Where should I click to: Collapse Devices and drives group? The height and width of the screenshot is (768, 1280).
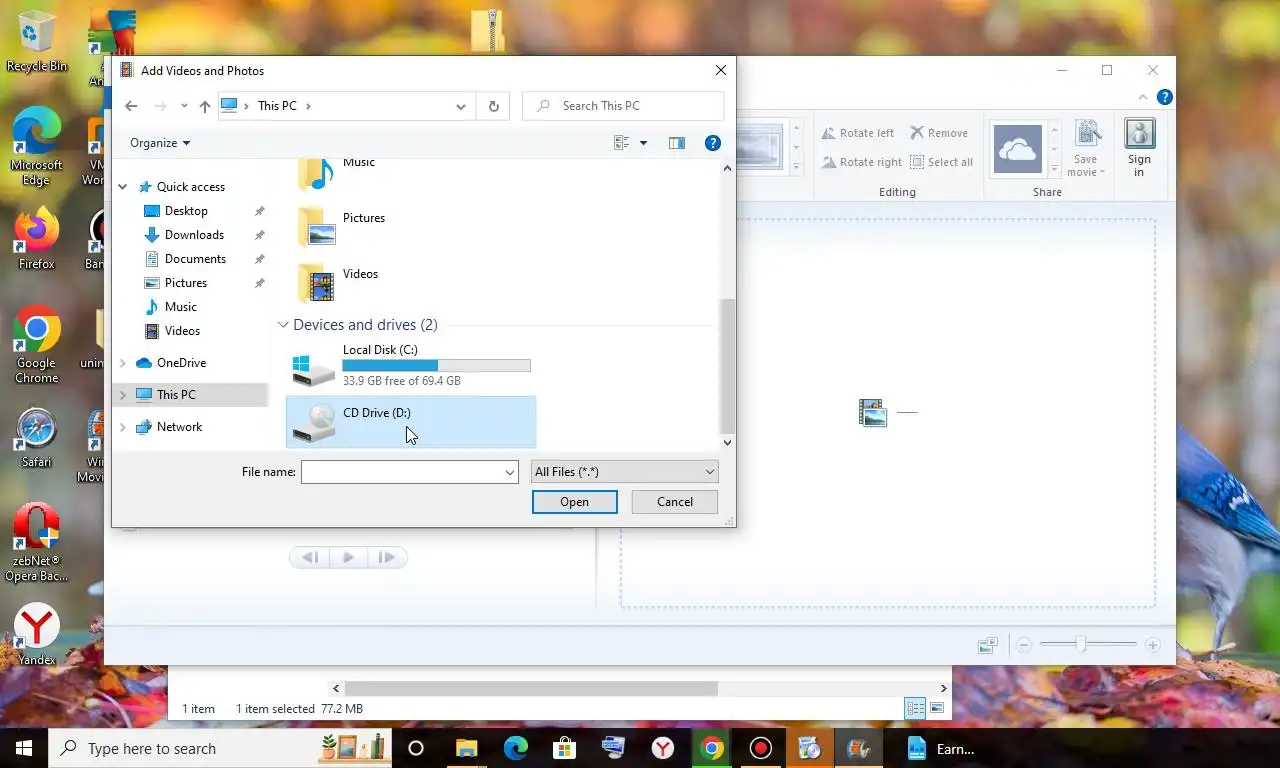283,325
